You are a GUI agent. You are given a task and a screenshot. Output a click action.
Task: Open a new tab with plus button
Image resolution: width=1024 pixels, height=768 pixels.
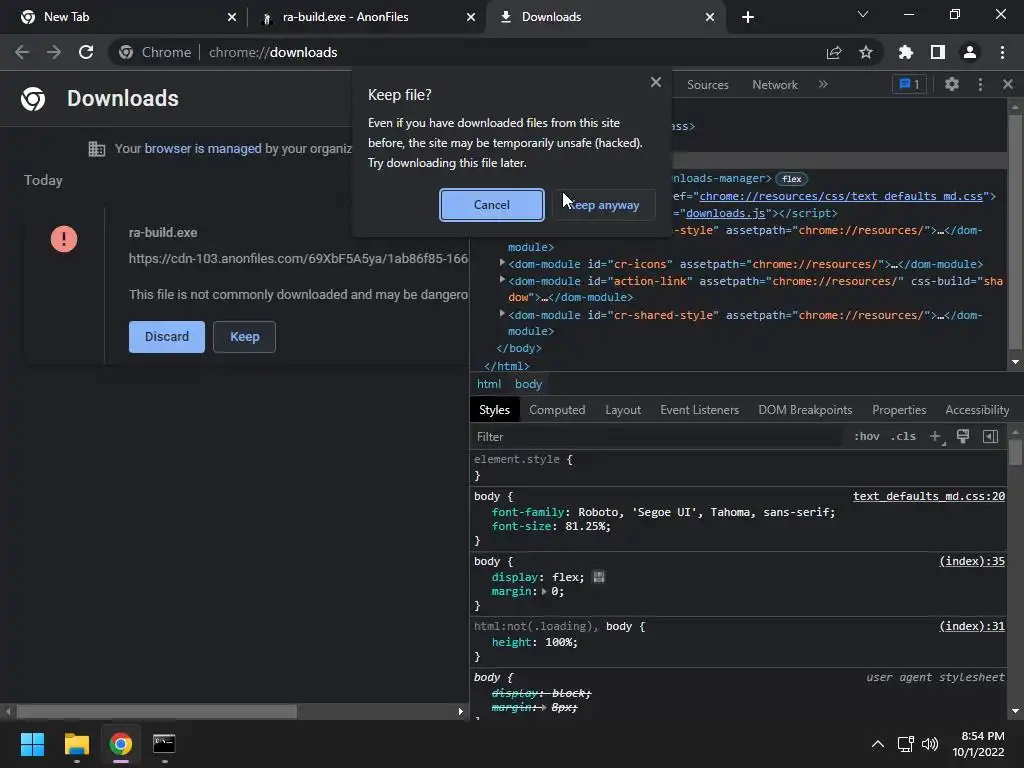point(748,17)
